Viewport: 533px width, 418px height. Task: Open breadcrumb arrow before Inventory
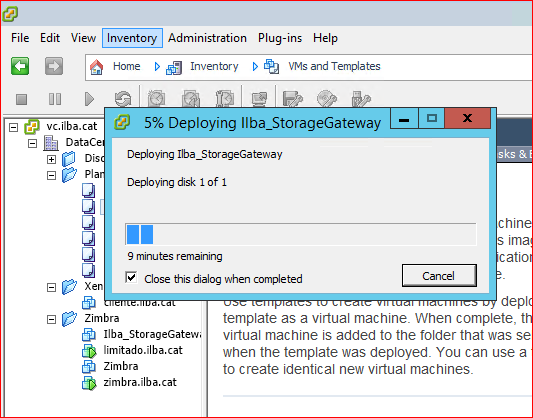tap(157, 67)
